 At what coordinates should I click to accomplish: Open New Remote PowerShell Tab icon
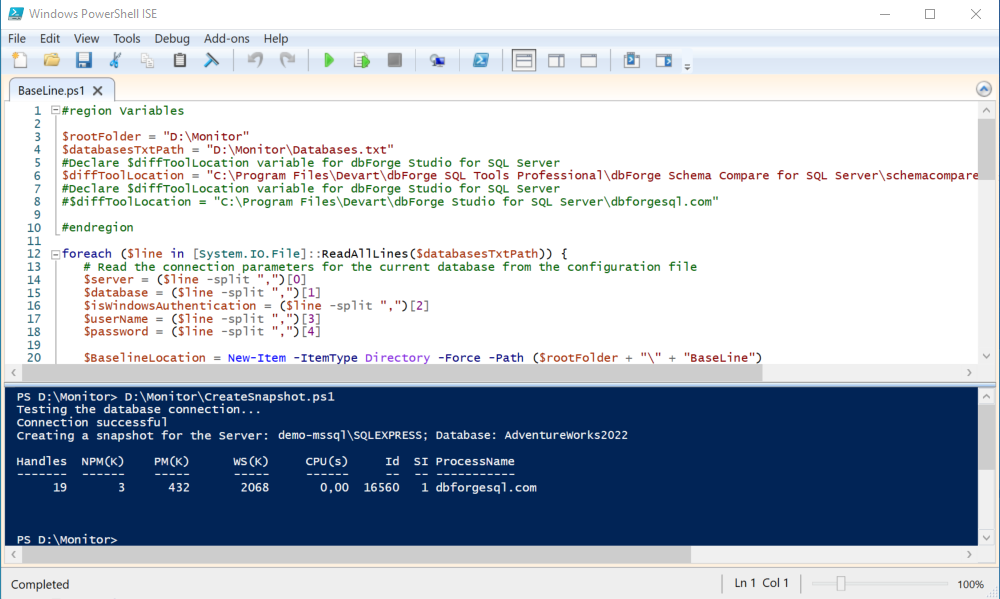(x=437, y=61)
